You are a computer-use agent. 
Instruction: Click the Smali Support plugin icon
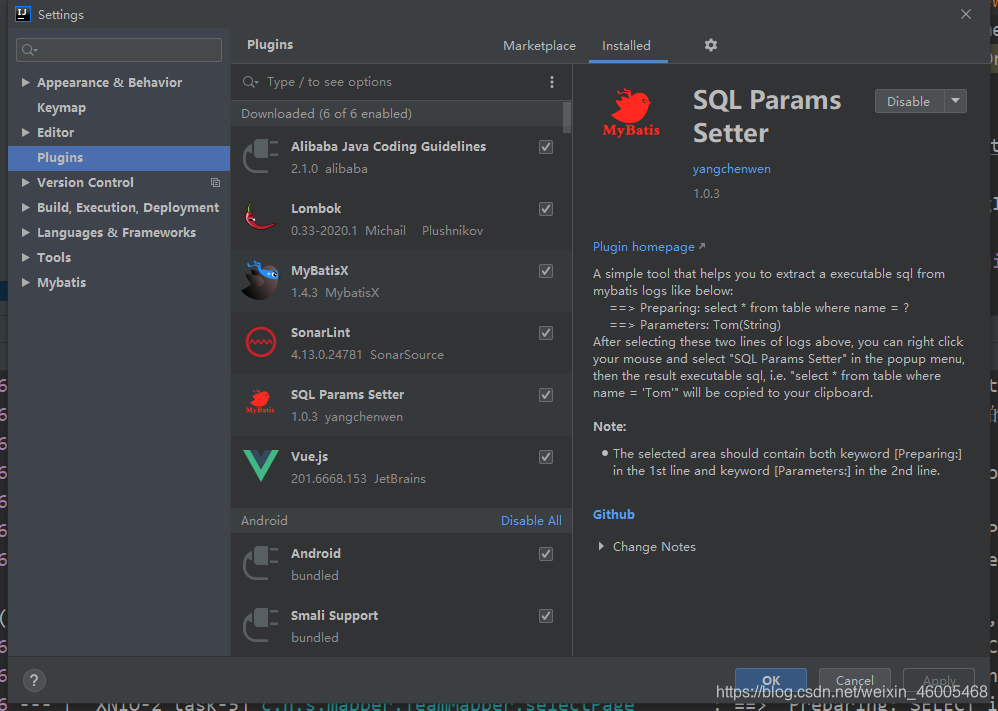click(261, 625)
